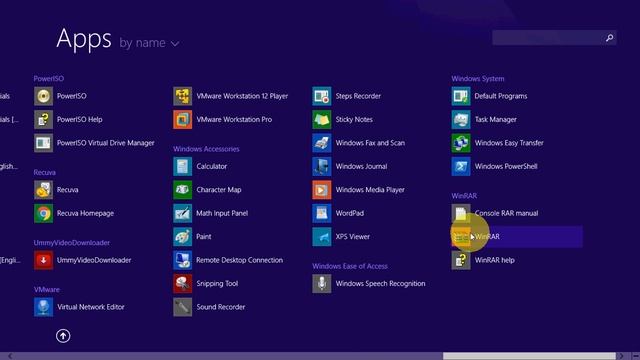Launch Snipping Tool icon
This screenshot has height=360, width=640.
click(182, 284)
